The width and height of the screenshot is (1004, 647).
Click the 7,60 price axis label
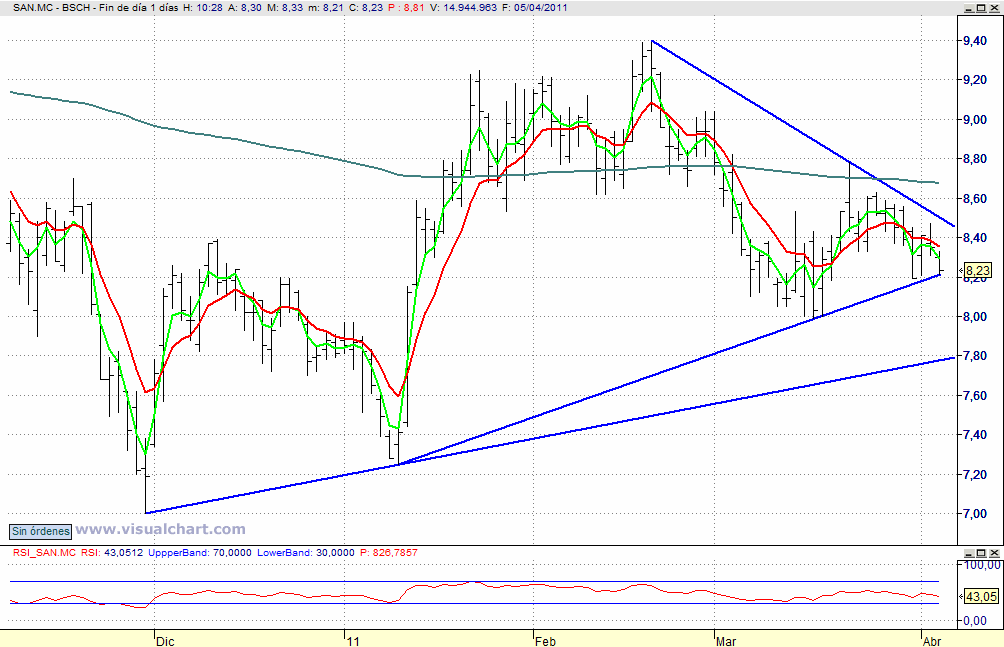coord(975,395)
